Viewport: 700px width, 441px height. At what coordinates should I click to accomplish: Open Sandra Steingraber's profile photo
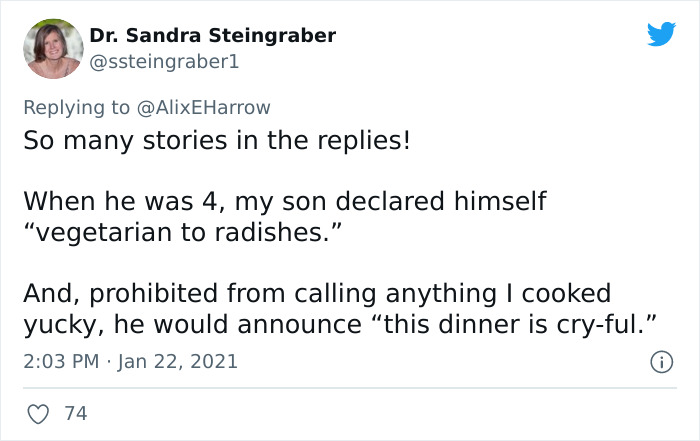pyautogui.click(x=53, y=48)
